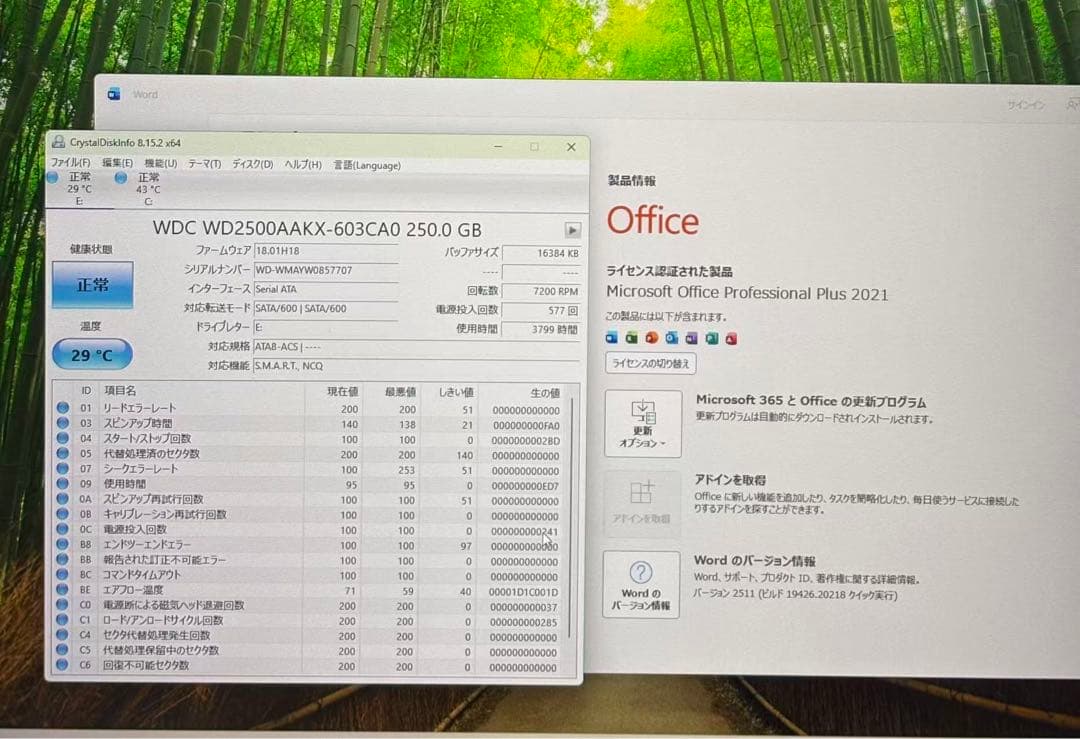This screenshot has height=739, width=1080.
Task: Select the Excel icon under product information
Action: pyautogui.click(x=632, y=337)
